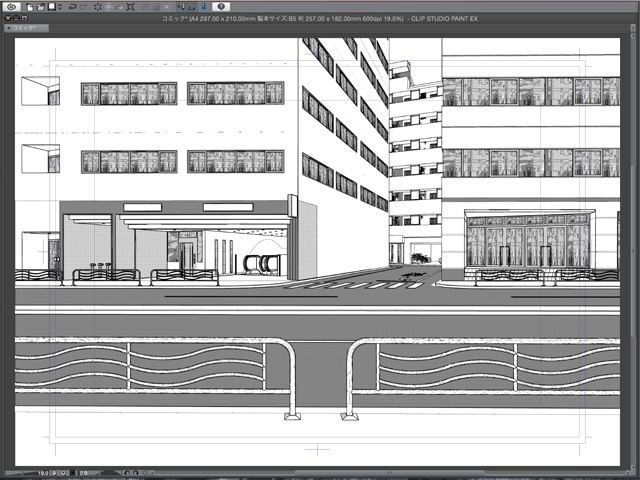Image resolution: width=640 pixels, height=480 pixels.
Task: Fill with the paint bucket icon
Action: pos(120,7)
